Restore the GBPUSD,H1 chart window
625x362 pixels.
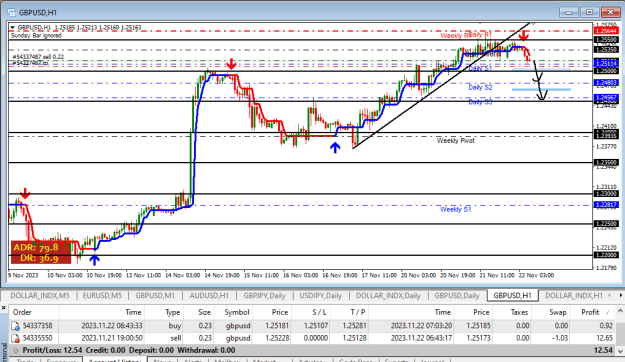(589, 12)
